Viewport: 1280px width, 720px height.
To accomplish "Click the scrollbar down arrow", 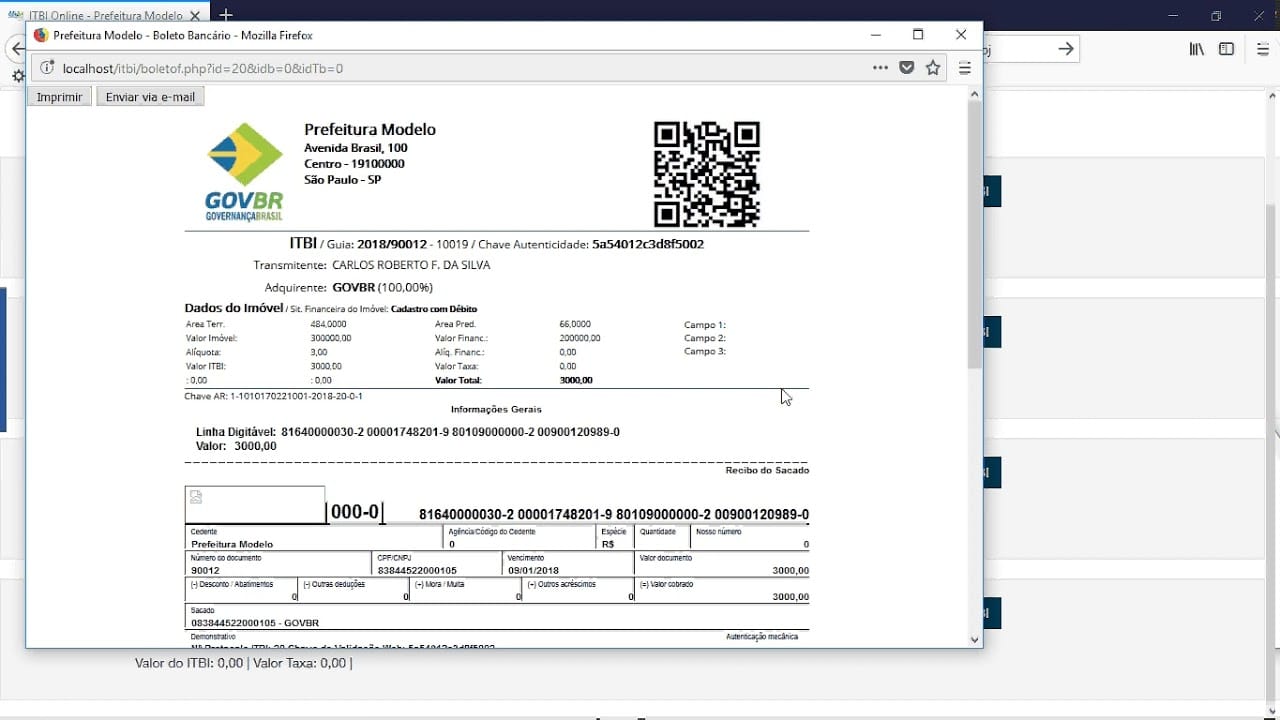I will click(x=974, y=639).
